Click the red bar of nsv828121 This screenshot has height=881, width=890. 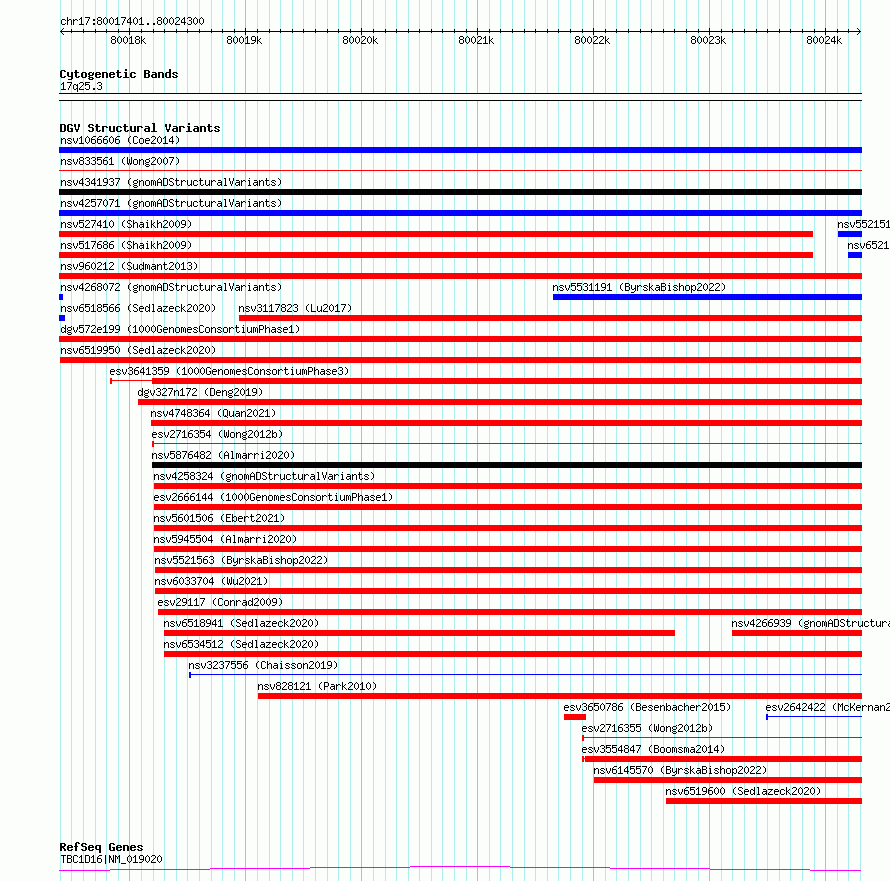tap(560, 696)
